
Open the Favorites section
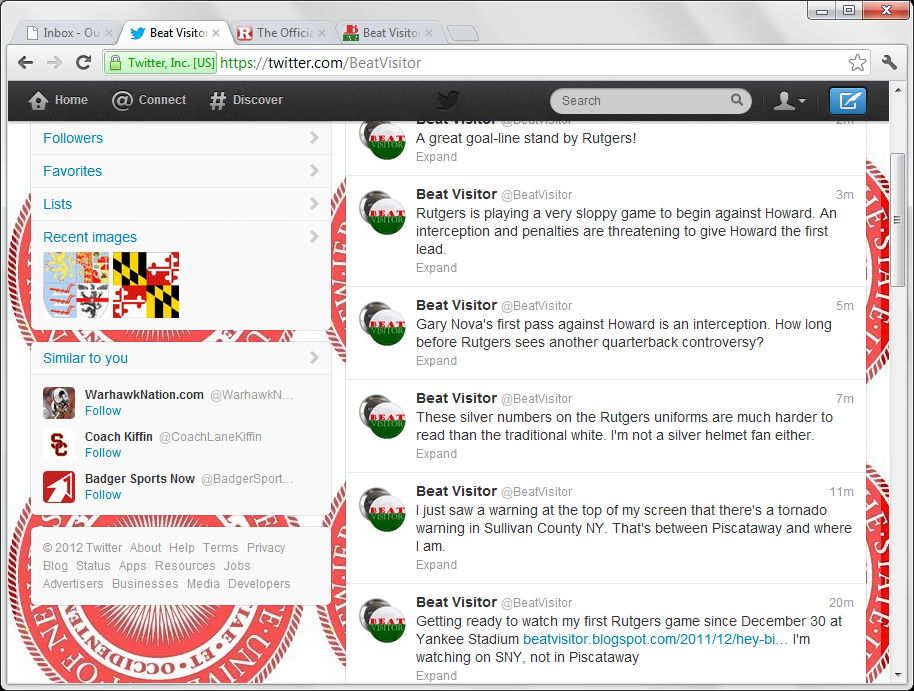tap(181, 171)
